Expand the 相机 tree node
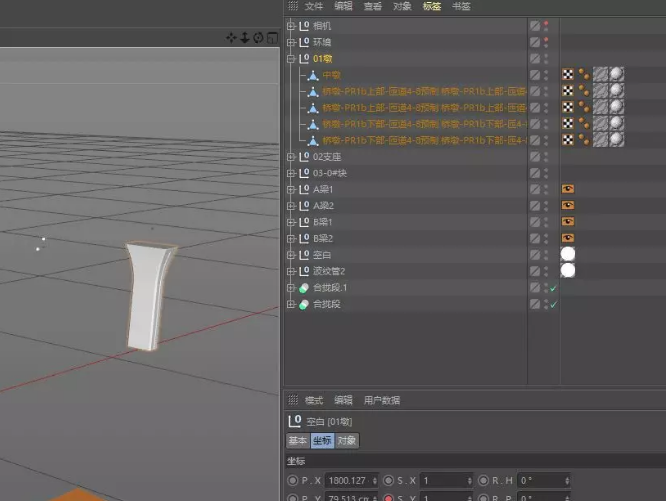 (291, 26)
